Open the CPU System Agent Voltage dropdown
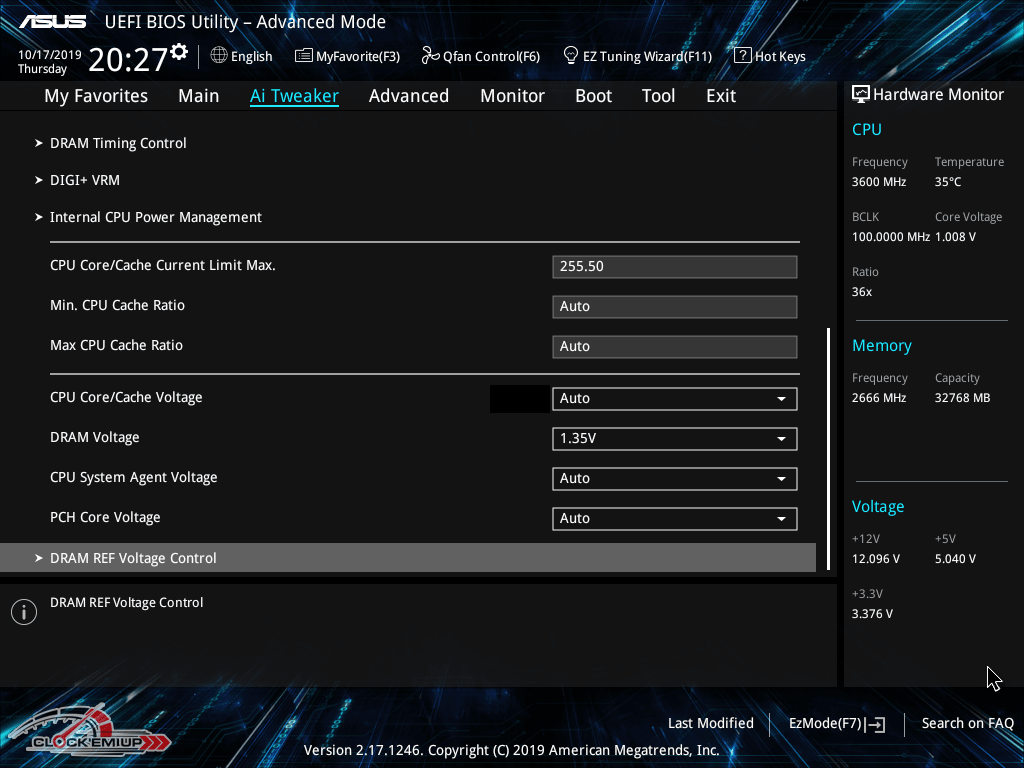The height and width of the screenshot is (768, 1024). 674,478
